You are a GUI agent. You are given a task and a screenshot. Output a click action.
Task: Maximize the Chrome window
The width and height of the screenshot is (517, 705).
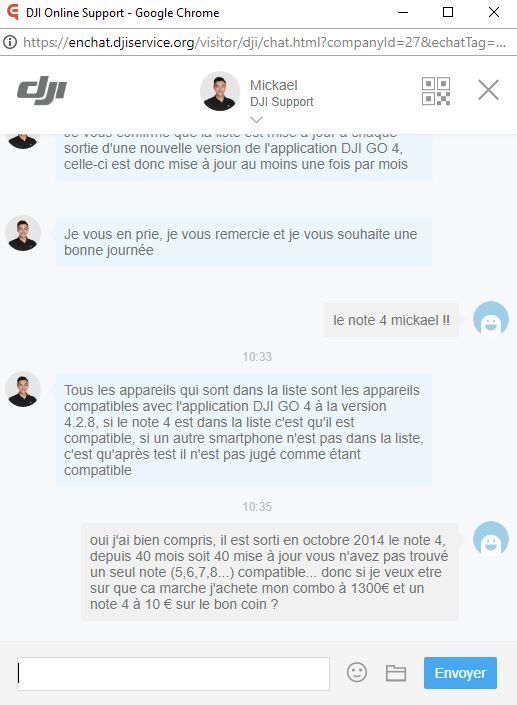pyautogui.click(x=448, y=12)
